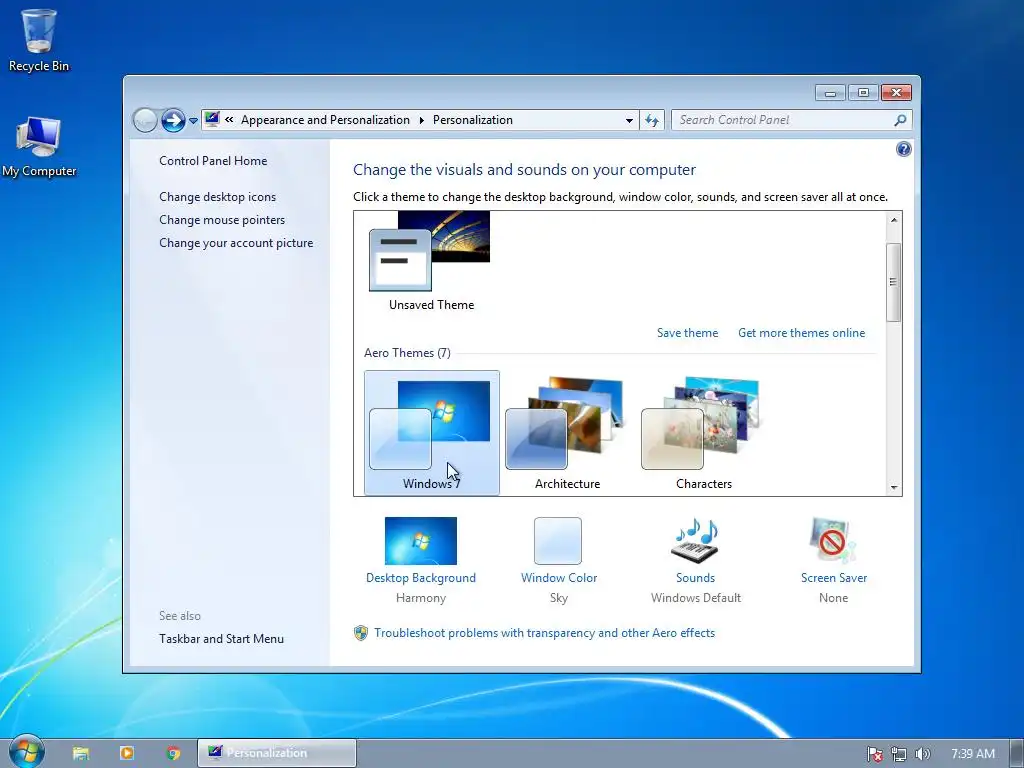The height and width of the screenshot is (768, 1024).
Task: Open the Action Center flag tray icon
Action: [x=874, y=754]
